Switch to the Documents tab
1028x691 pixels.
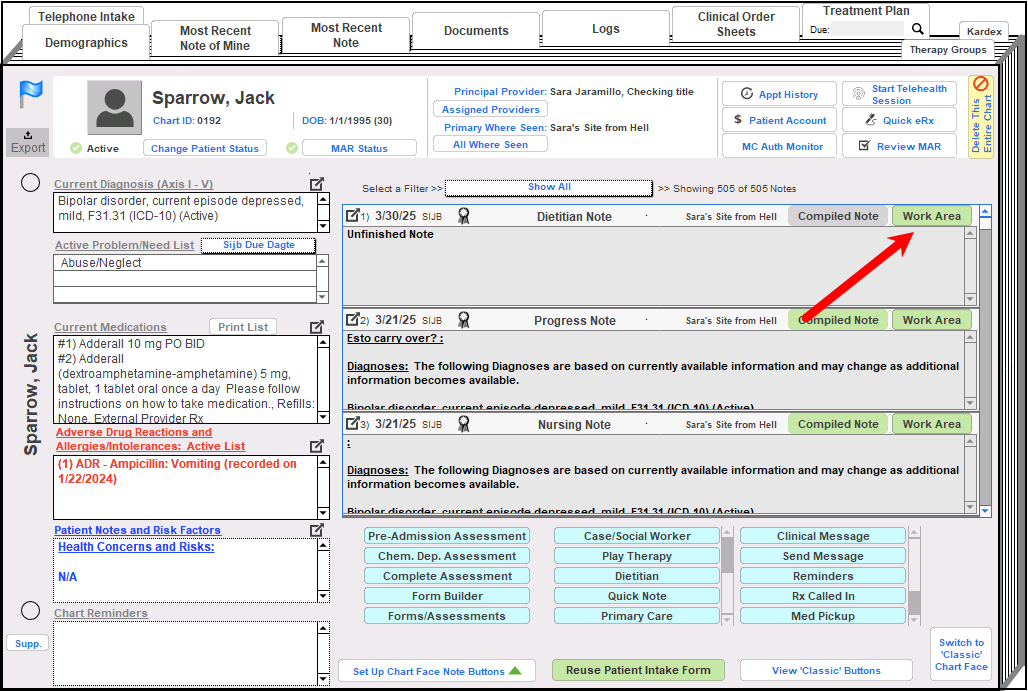point(475,30)
